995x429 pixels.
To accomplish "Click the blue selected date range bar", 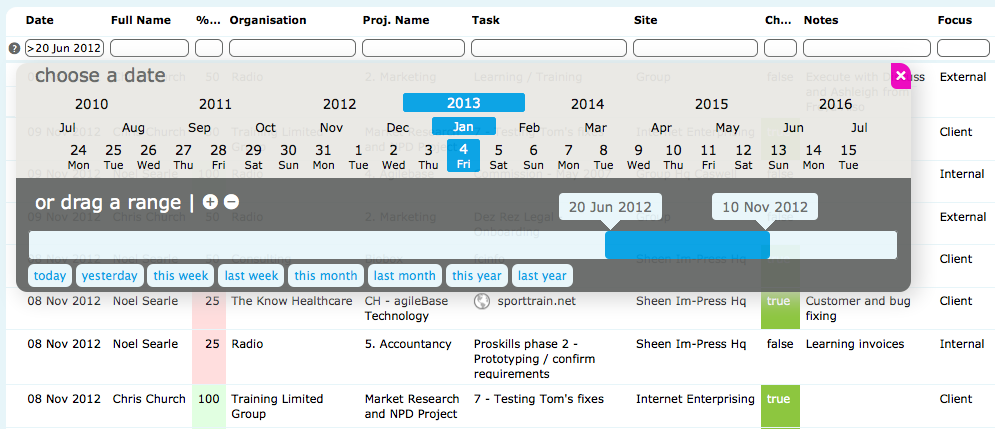I will (x=687, y=245).
